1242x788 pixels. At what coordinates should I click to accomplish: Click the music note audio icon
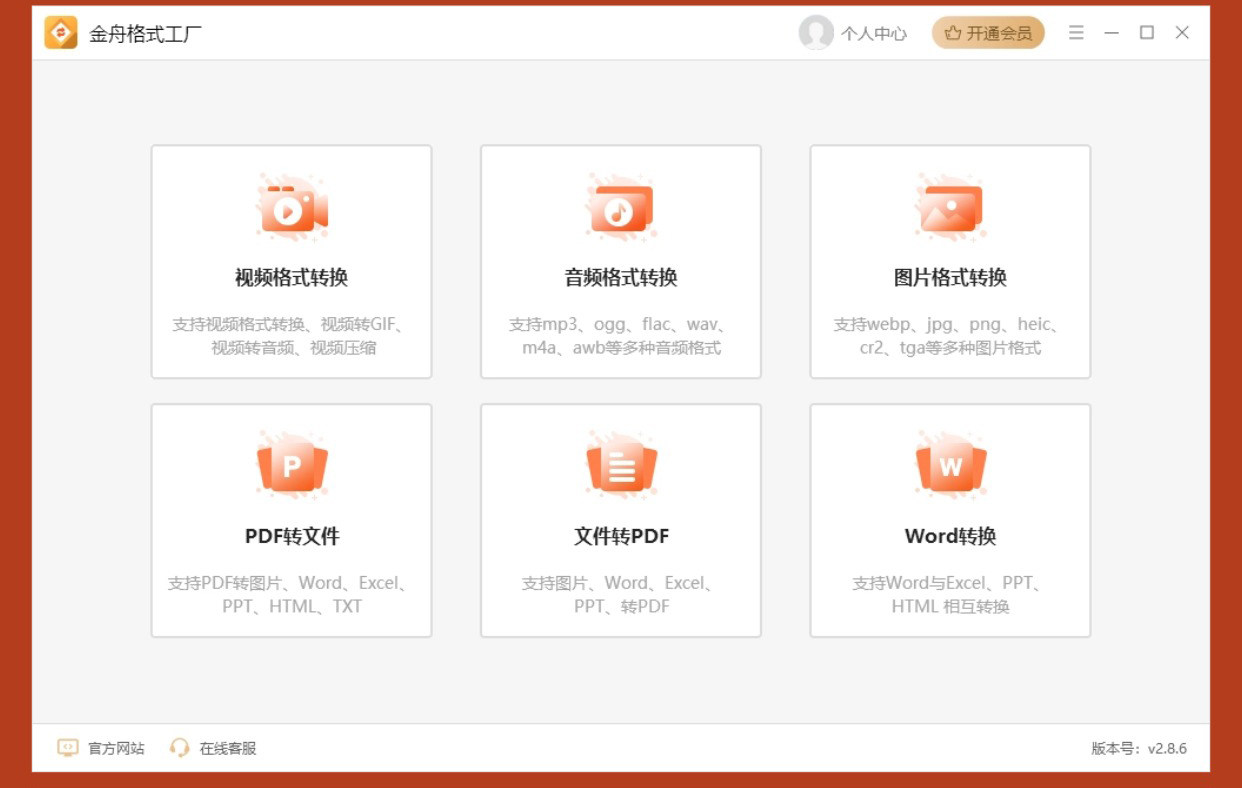click(x=621, y=208)
